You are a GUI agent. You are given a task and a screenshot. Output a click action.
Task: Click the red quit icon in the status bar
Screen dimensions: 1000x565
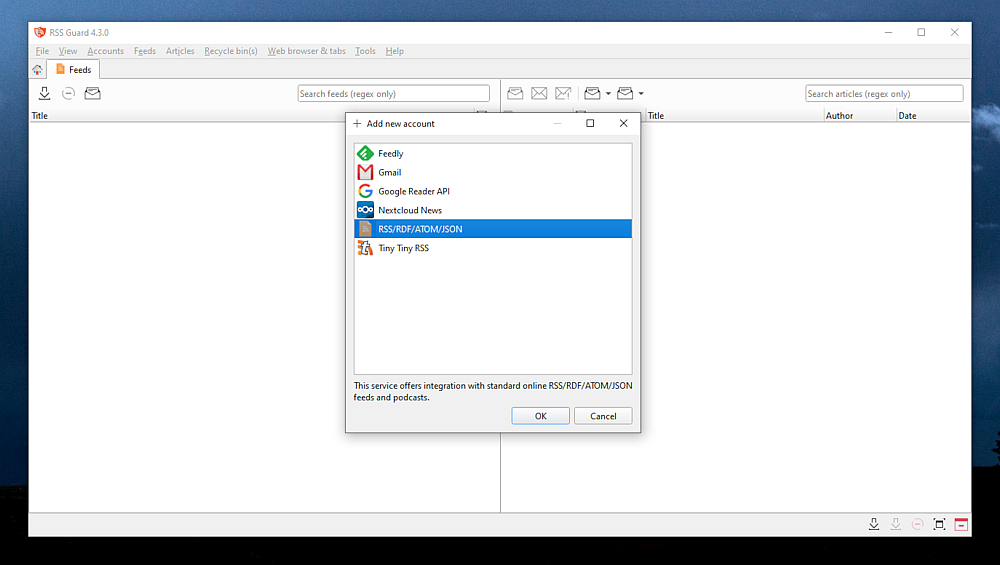tap(961, 524)
